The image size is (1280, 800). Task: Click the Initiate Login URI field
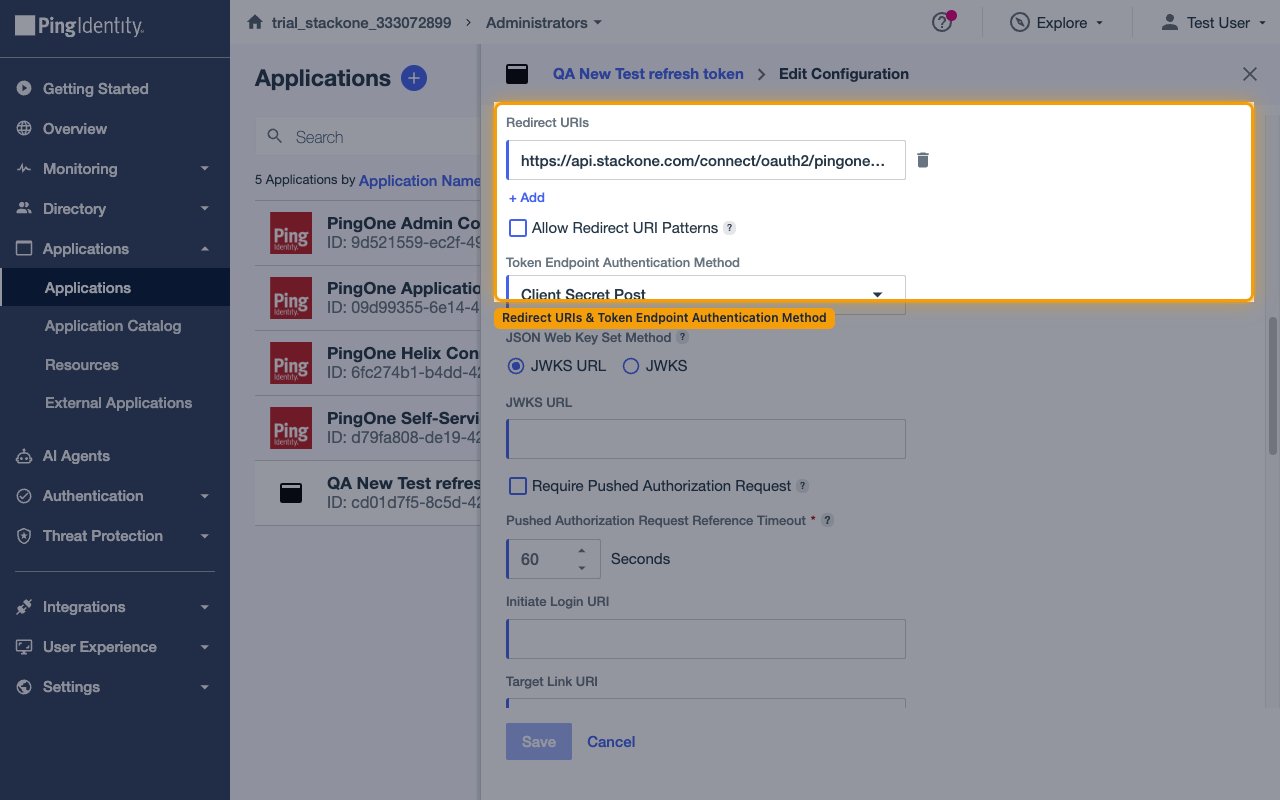point(706,638)
